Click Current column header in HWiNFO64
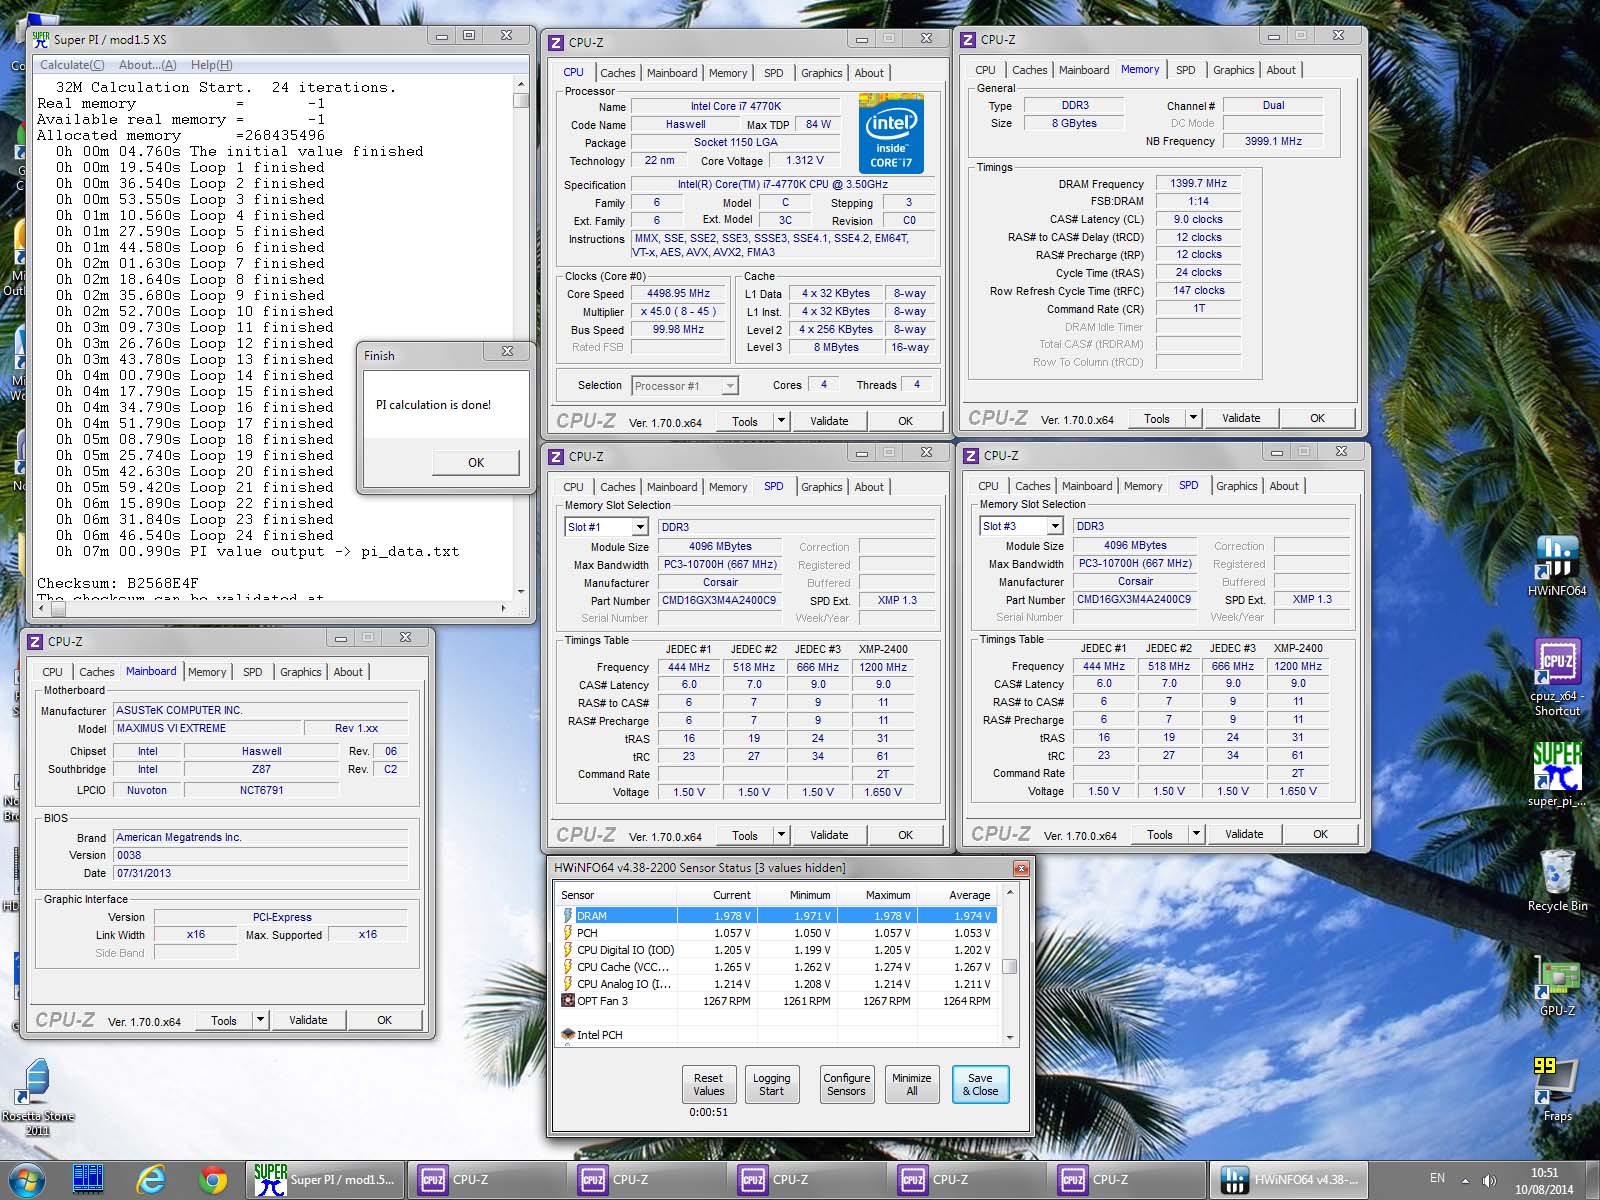1600x1200 pixels. click(x=716, y=895)
